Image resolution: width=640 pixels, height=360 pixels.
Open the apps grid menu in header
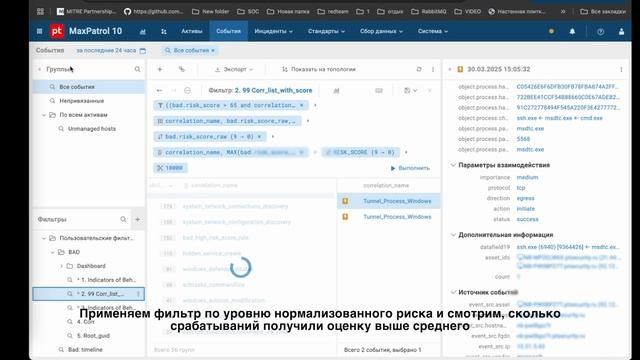(40, 31)
